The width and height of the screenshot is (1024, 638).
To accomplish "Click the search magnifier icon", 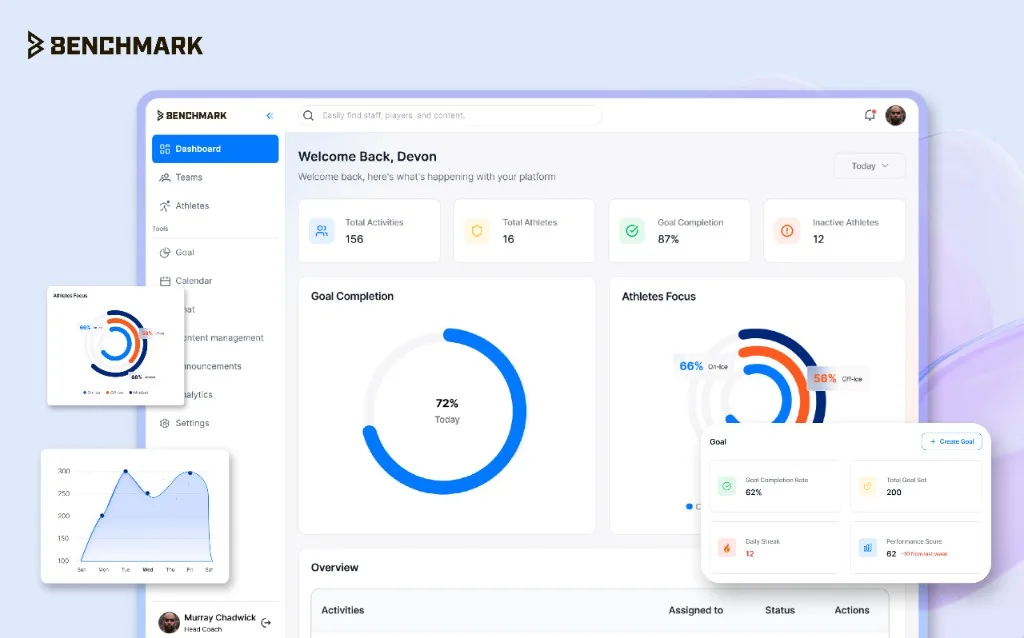I will pos(308,116).
